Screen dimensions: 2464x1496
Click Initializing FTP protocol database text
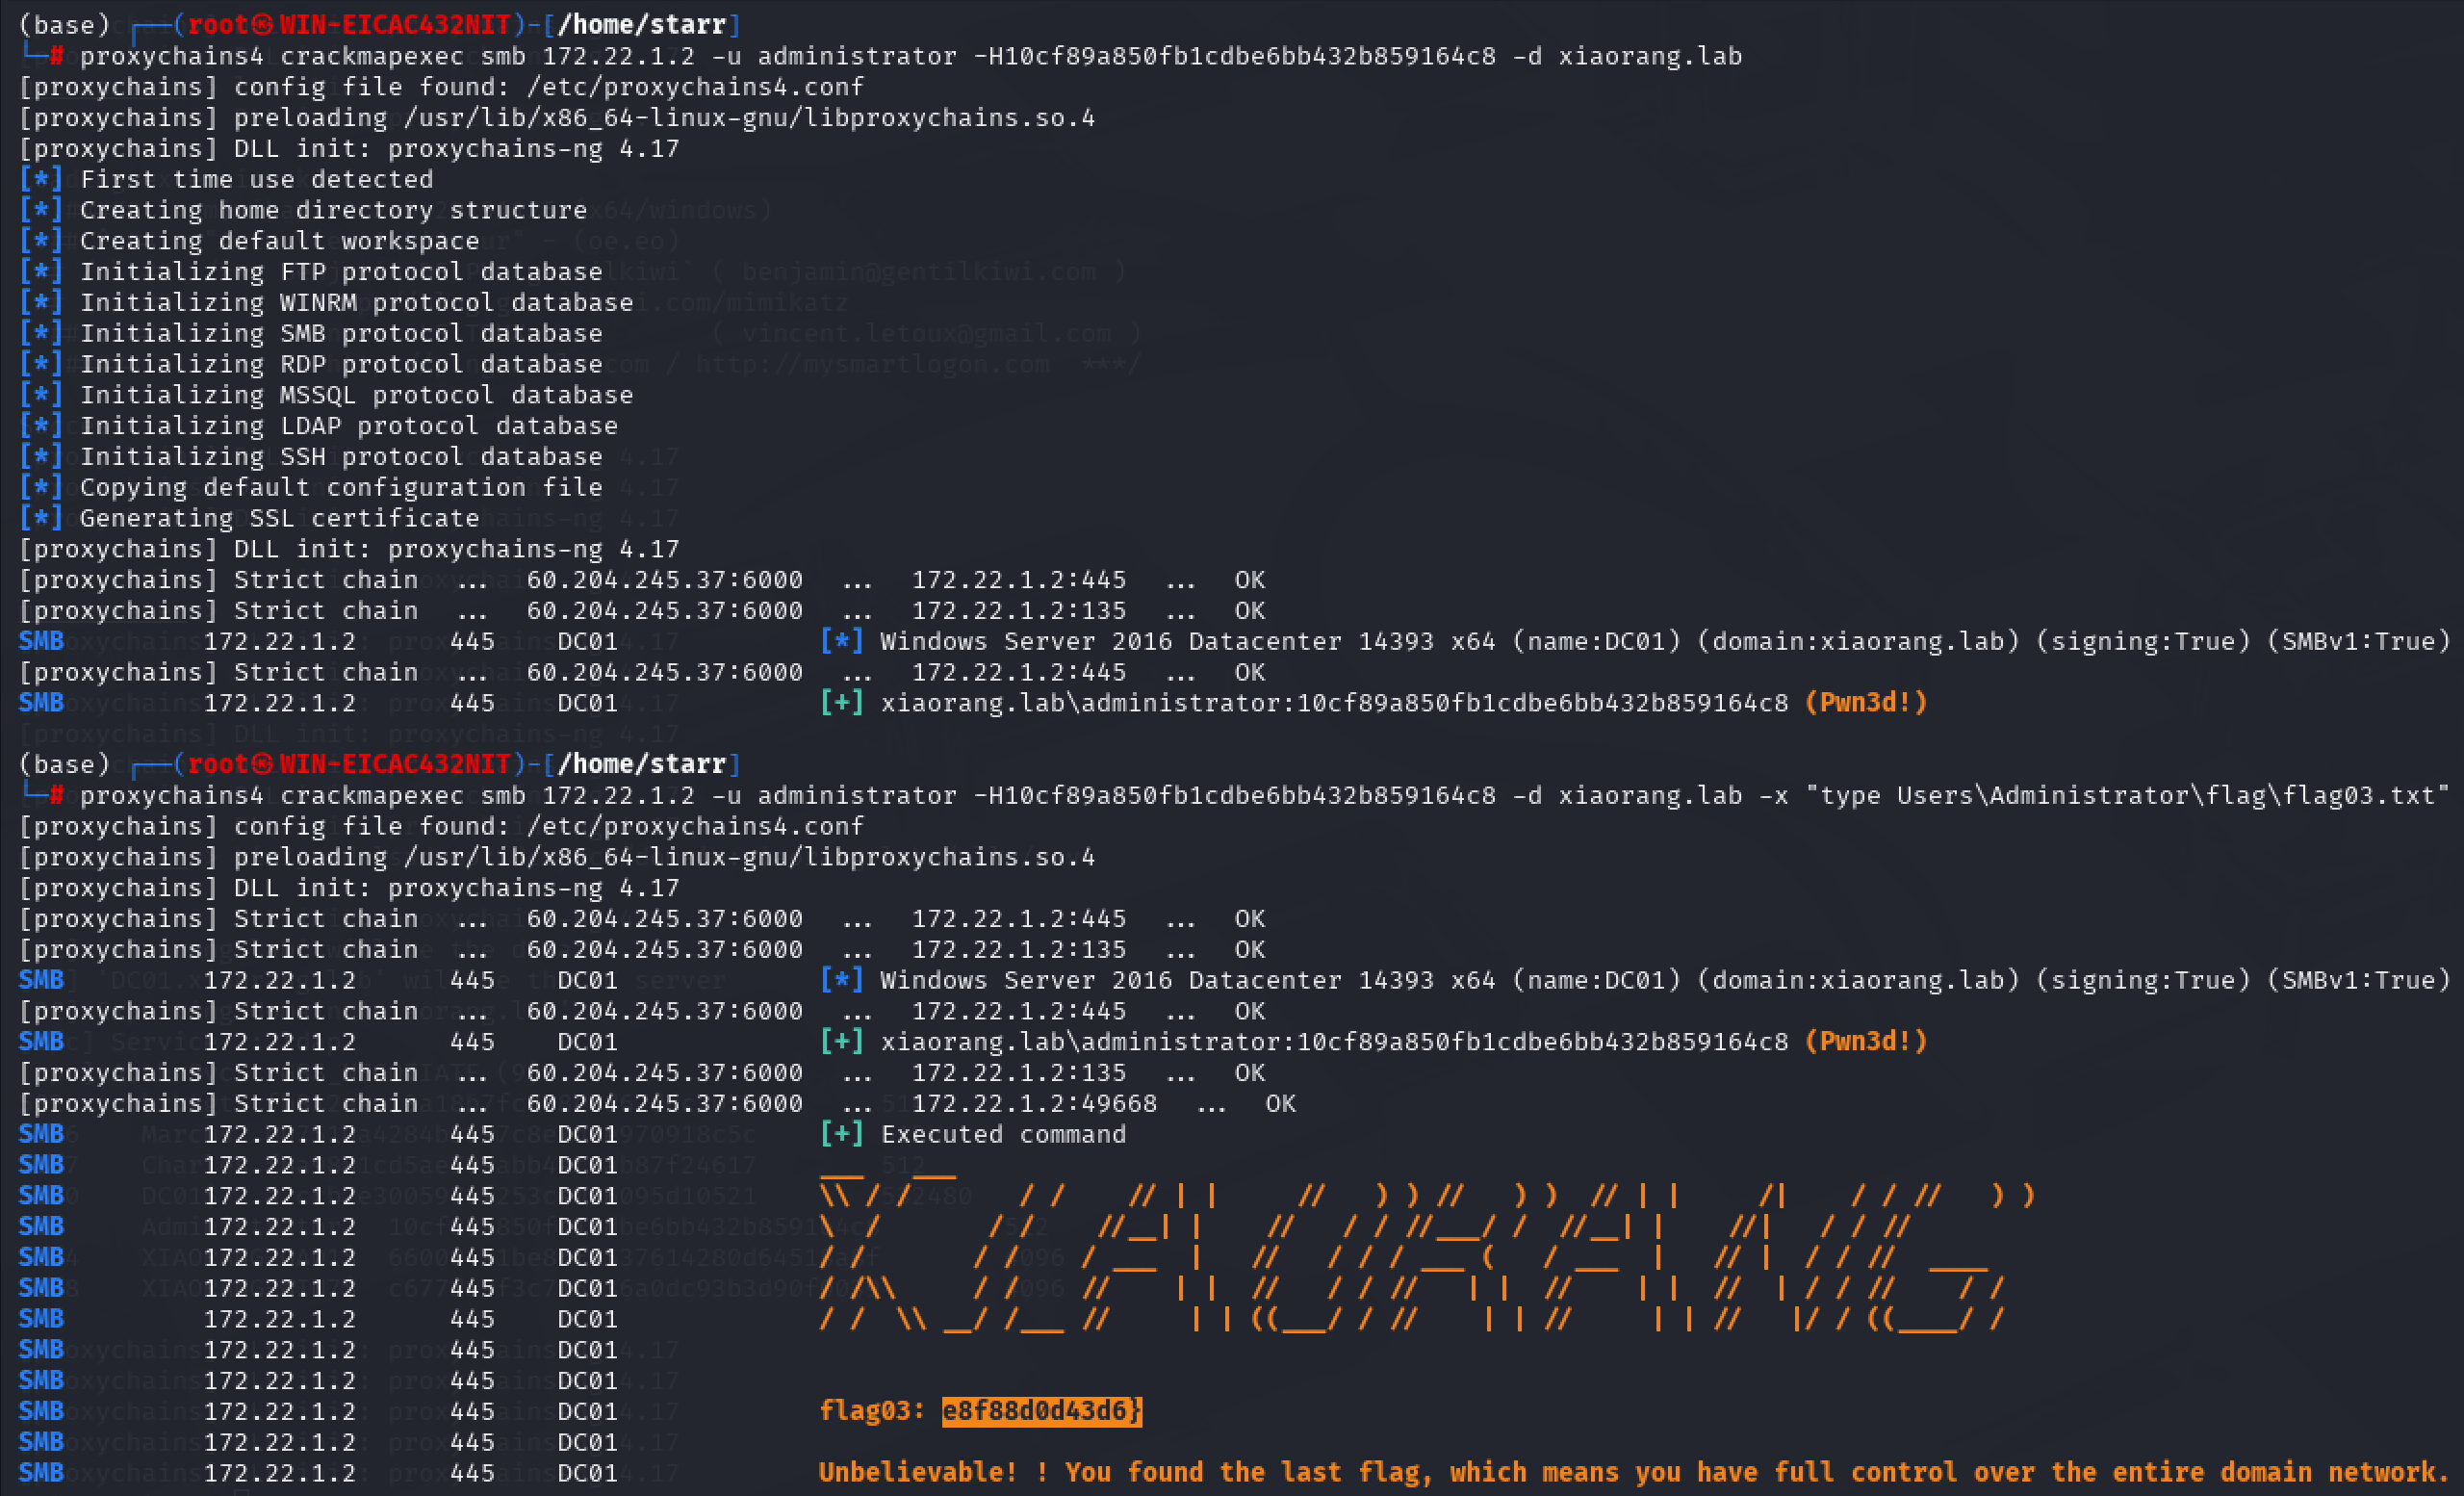coord(341,272)
